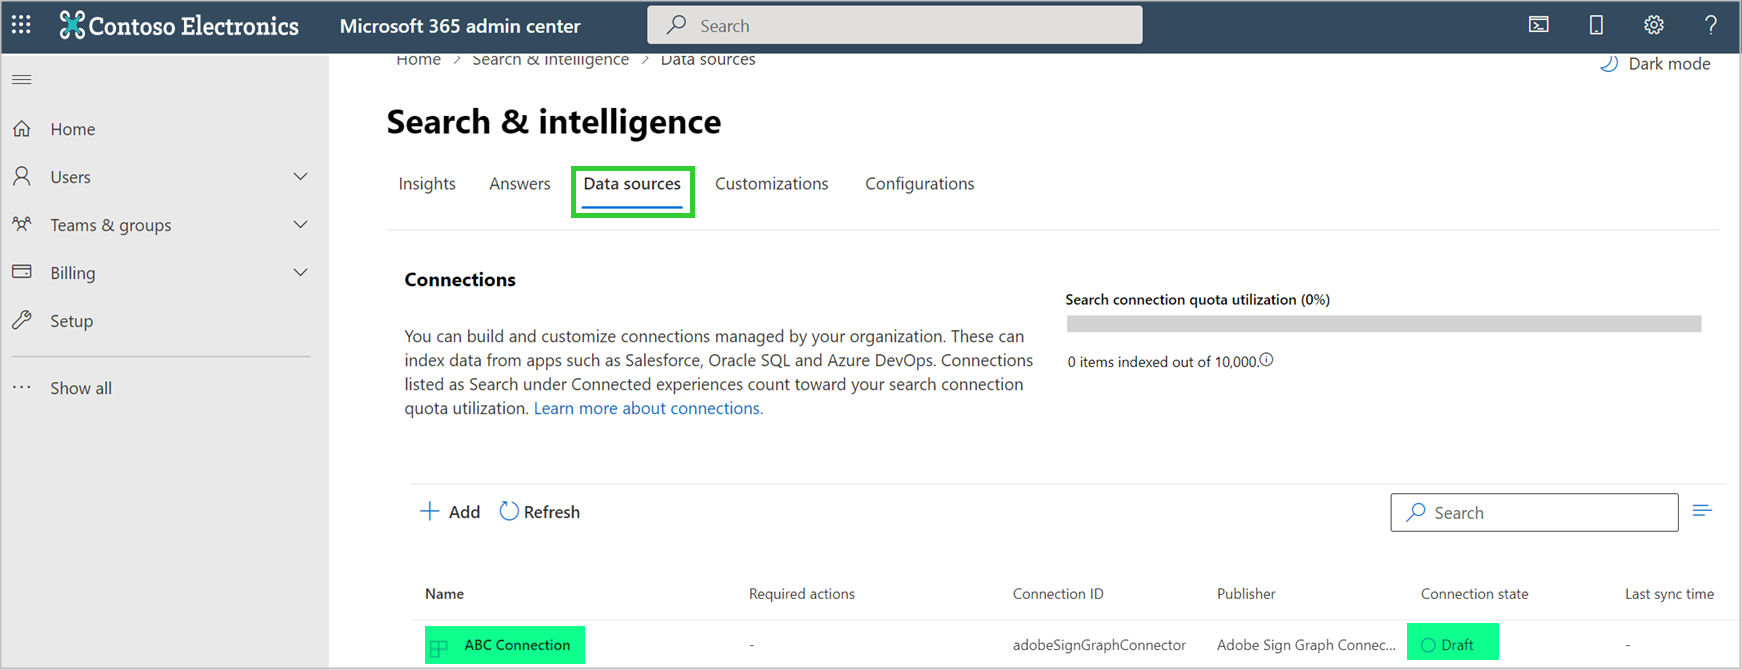Open the mobile app icon in header
Viewport: 1742px width, 670px height.
1596,25
